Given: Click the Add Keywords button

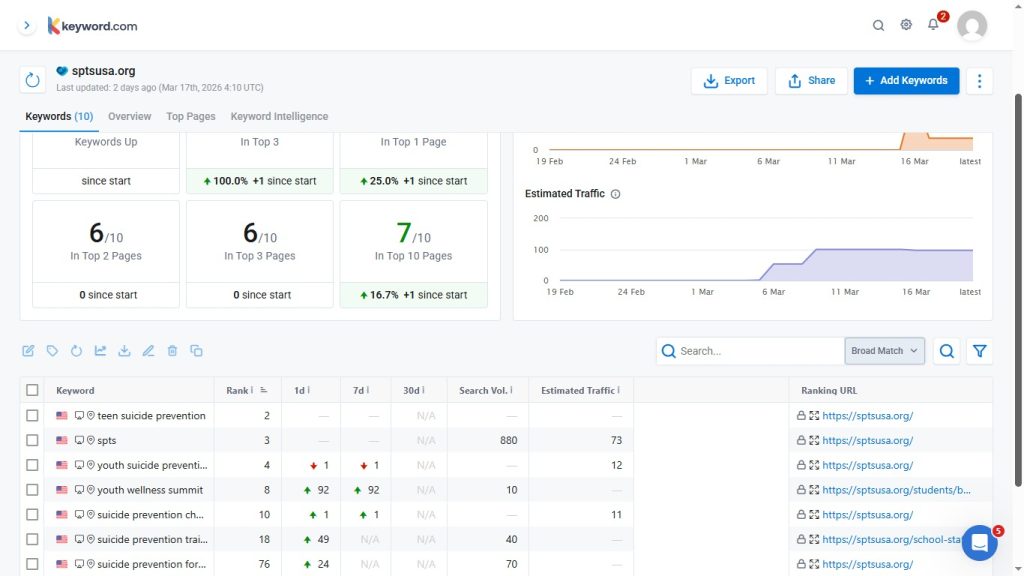Looking at the screenshot, I should [906, 81].
